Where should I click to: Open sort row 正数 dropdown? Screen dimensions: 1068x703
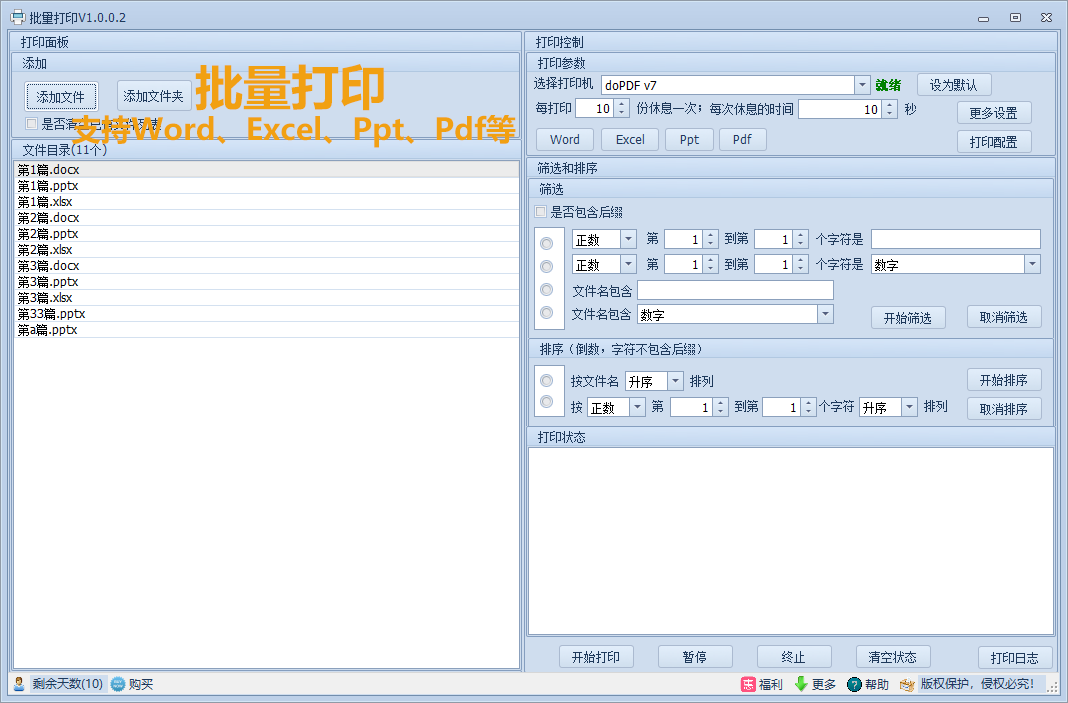(638, 407)
